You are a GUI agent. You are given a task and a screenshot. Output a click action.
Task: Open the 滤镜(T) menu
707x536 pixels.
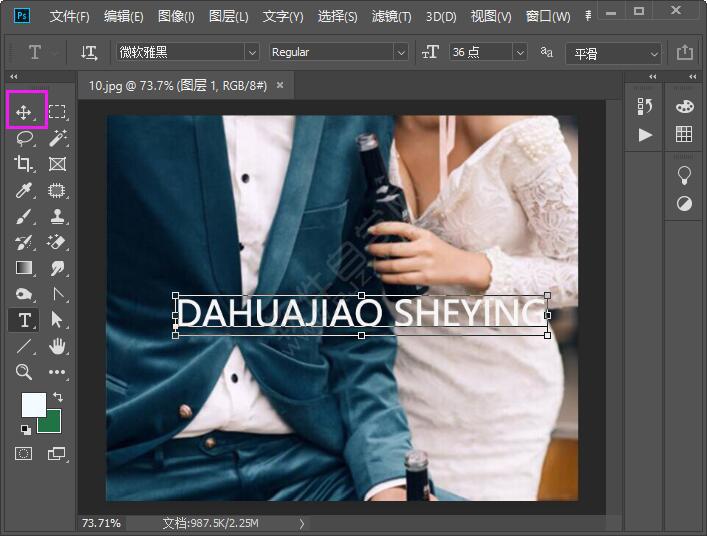[392, 17]
